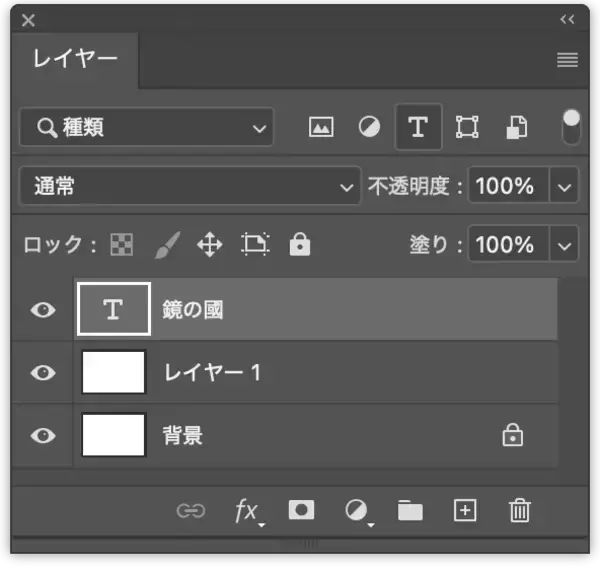Create a new group folder
Screen dimensions: 600x568
coord(410,510)
